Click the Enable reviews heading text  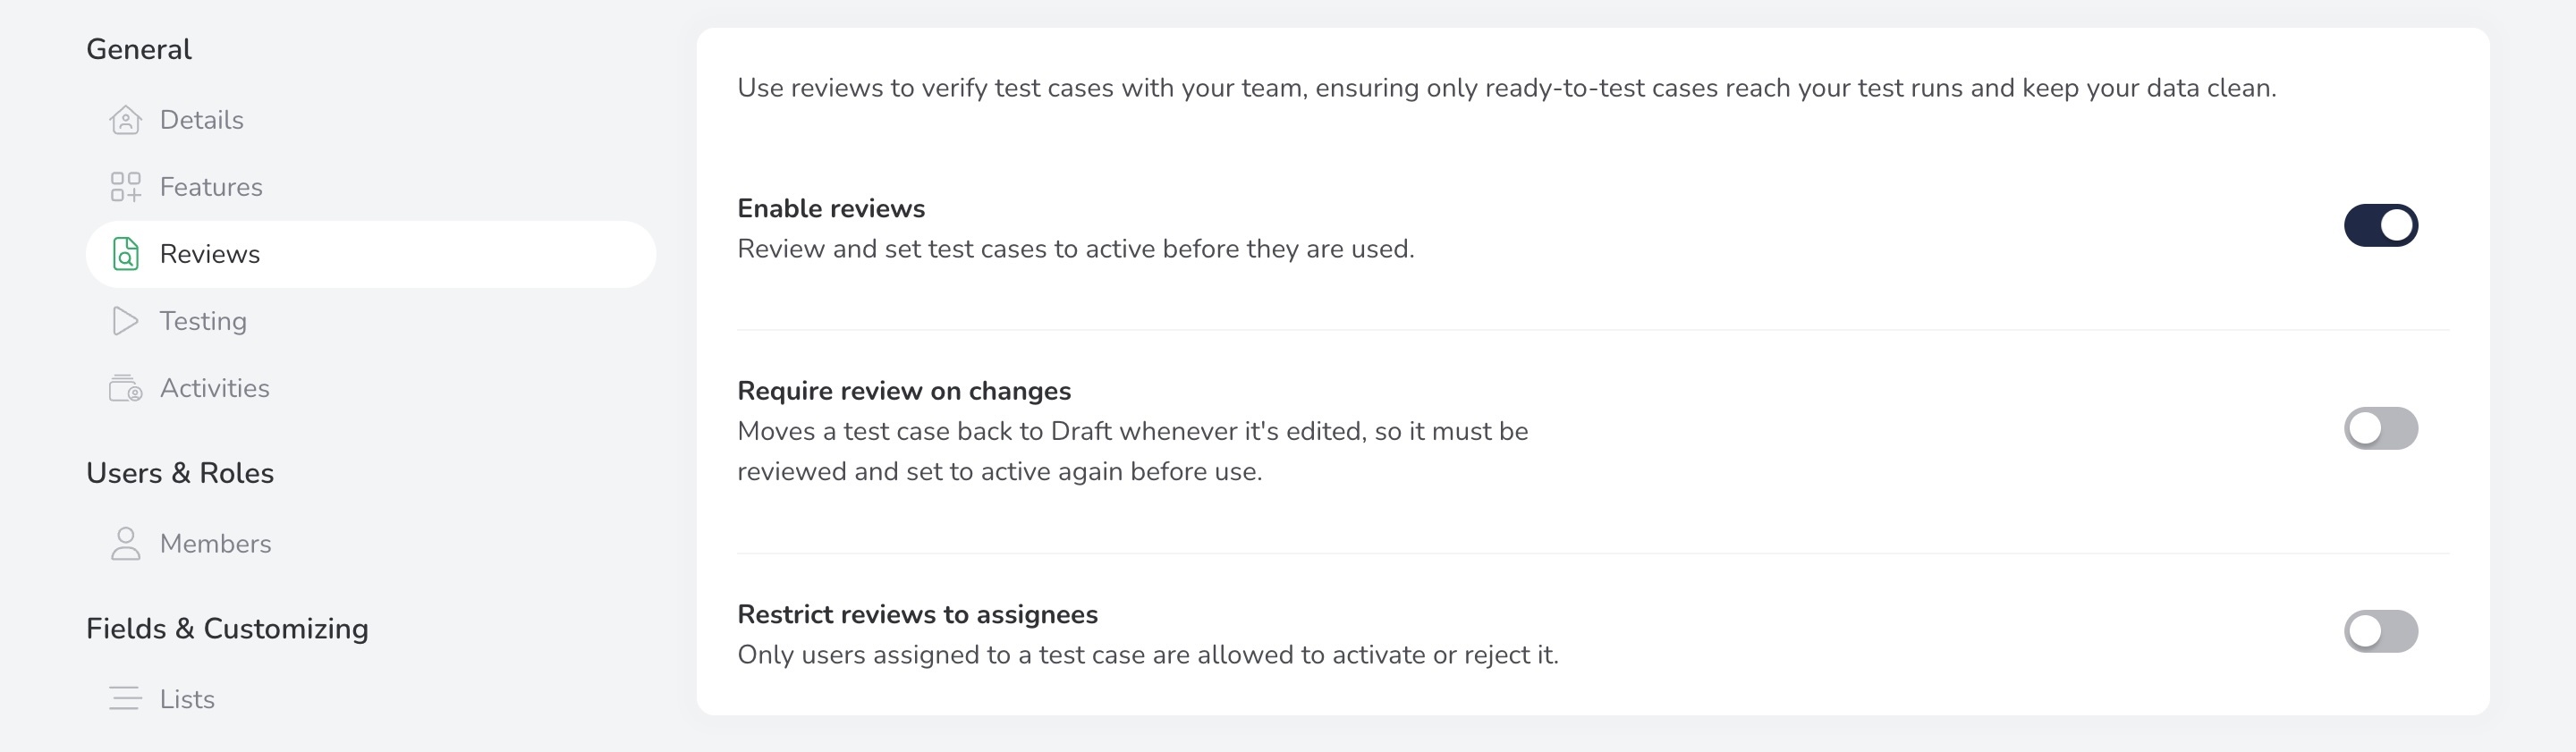tap(831, 208)
